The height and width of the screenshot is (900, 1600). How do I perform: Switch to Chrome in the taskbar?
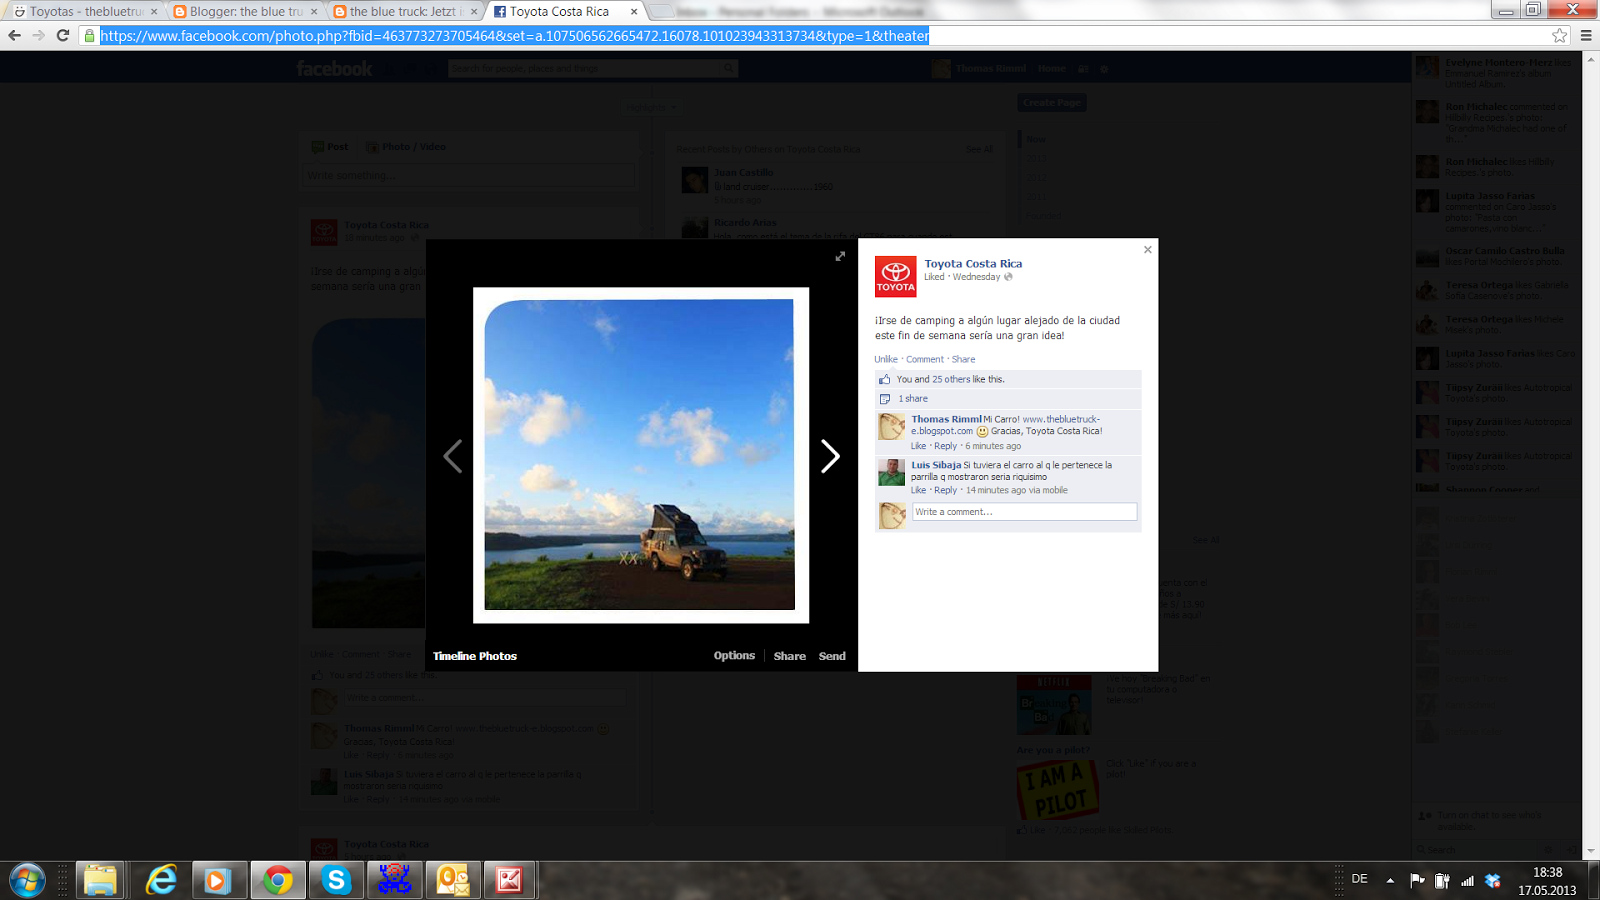(277, 880)
